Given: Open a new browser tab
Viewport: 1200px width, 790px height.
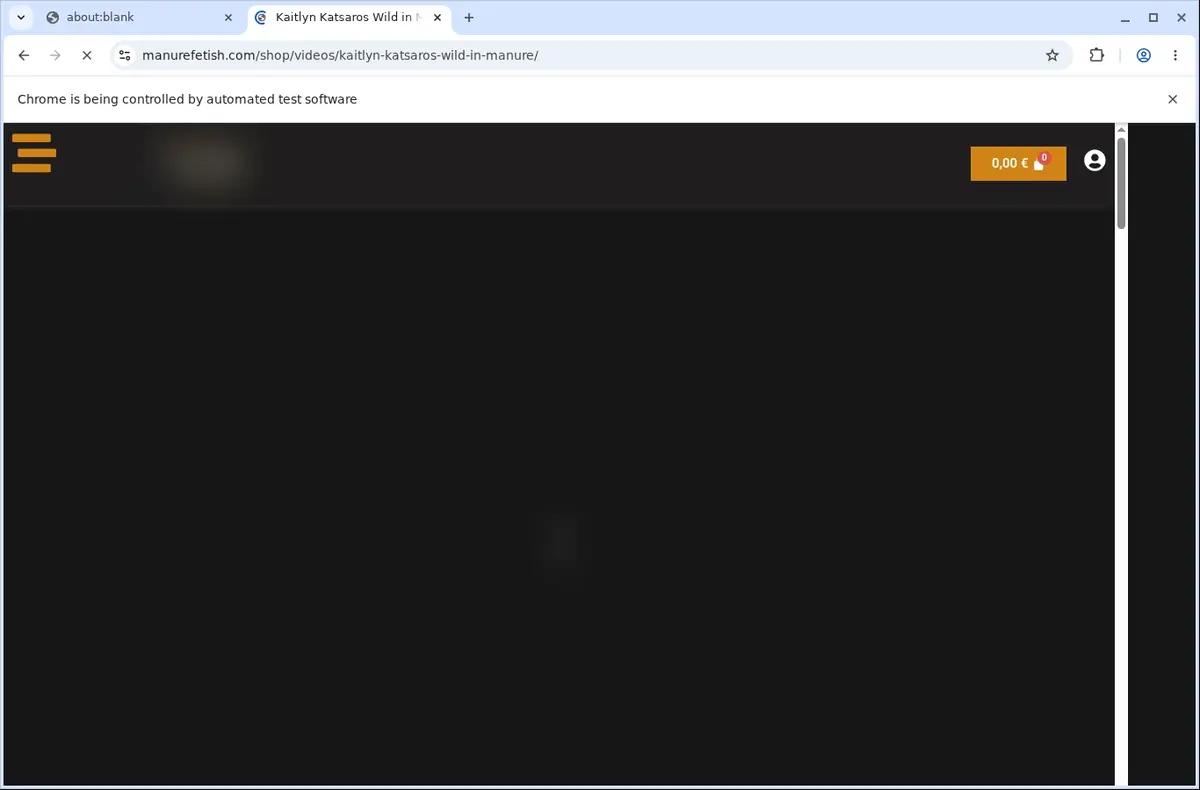Looking at the screenshot, I should 469,18.
